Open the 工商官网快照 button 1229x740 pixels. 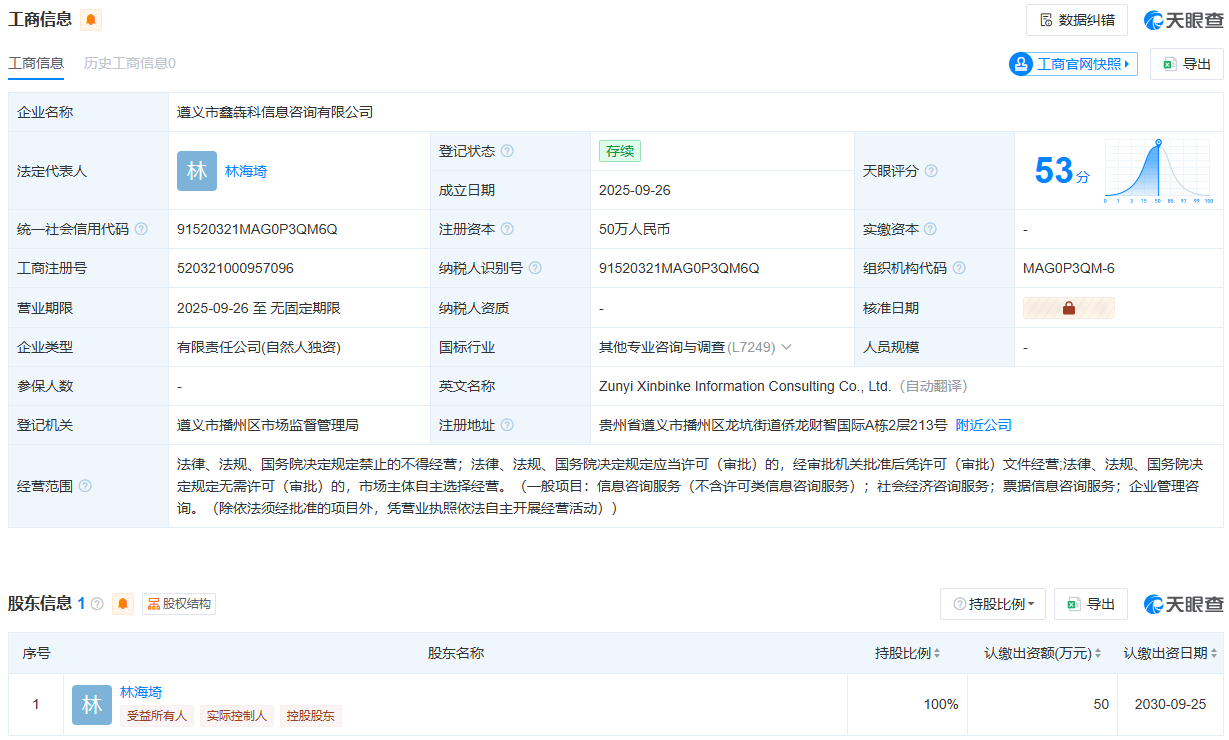pos(1073,64)
